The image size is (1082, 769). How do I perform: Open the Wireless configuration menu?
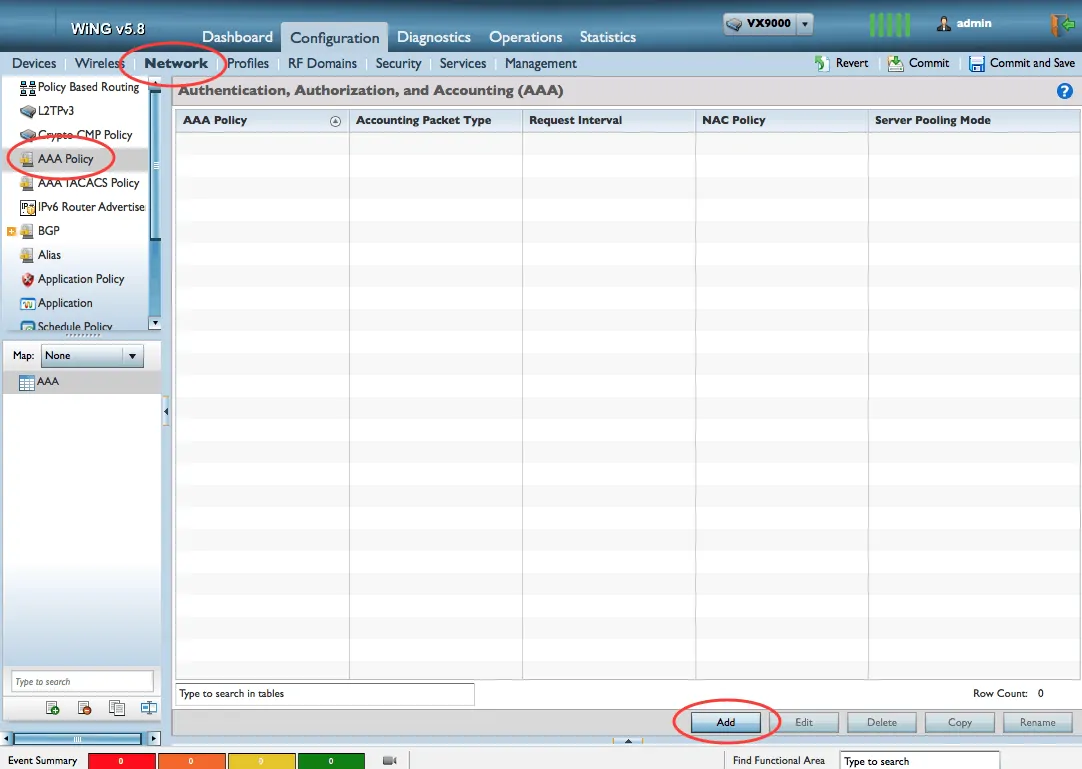click(100, 63)
